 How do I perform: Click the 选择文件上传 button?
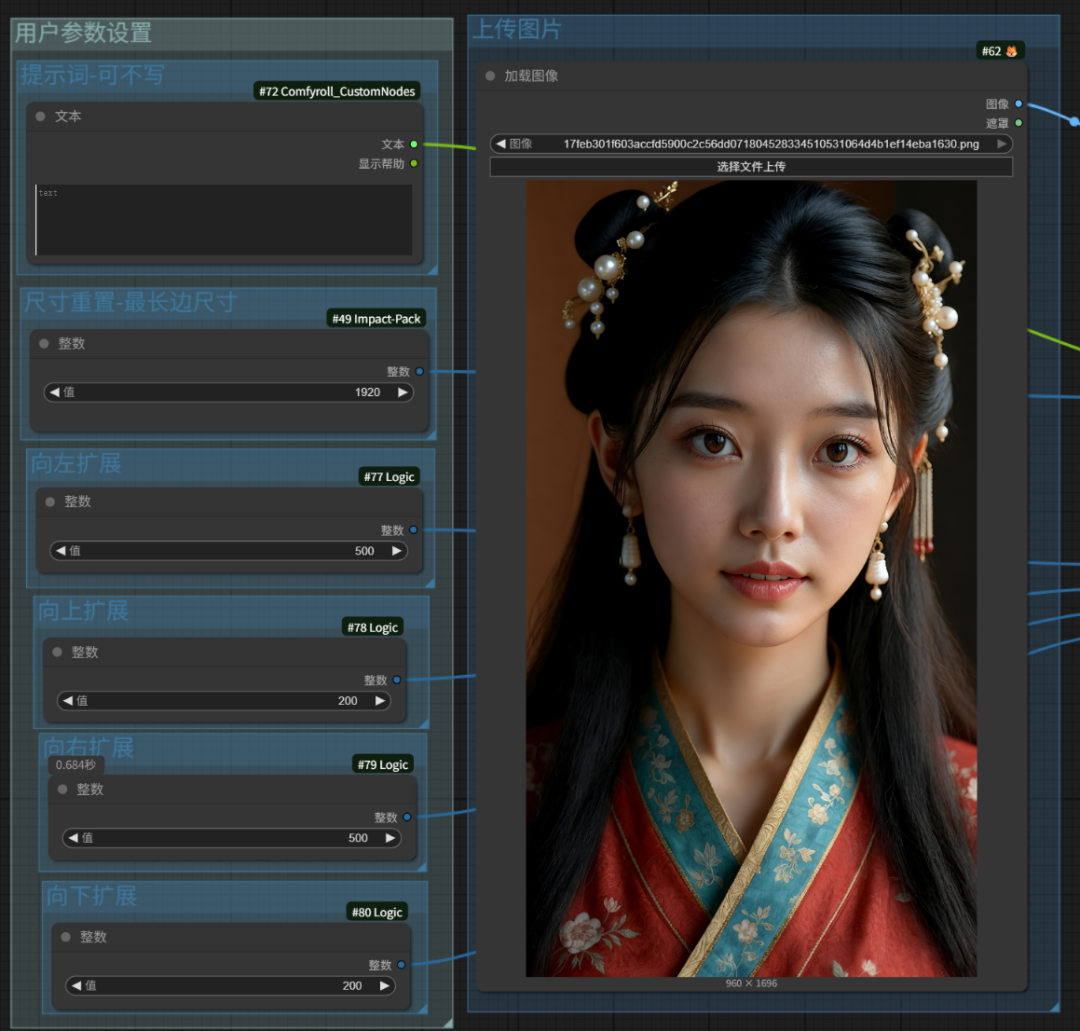751,167
